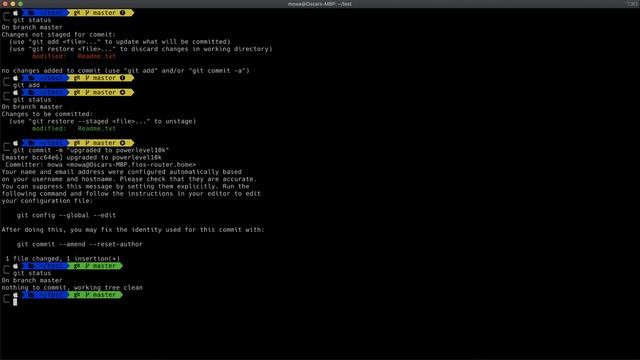Click the red 'modified: Readme.txt' line
Viewport: 640px width, 360px height.
[73, 56]
